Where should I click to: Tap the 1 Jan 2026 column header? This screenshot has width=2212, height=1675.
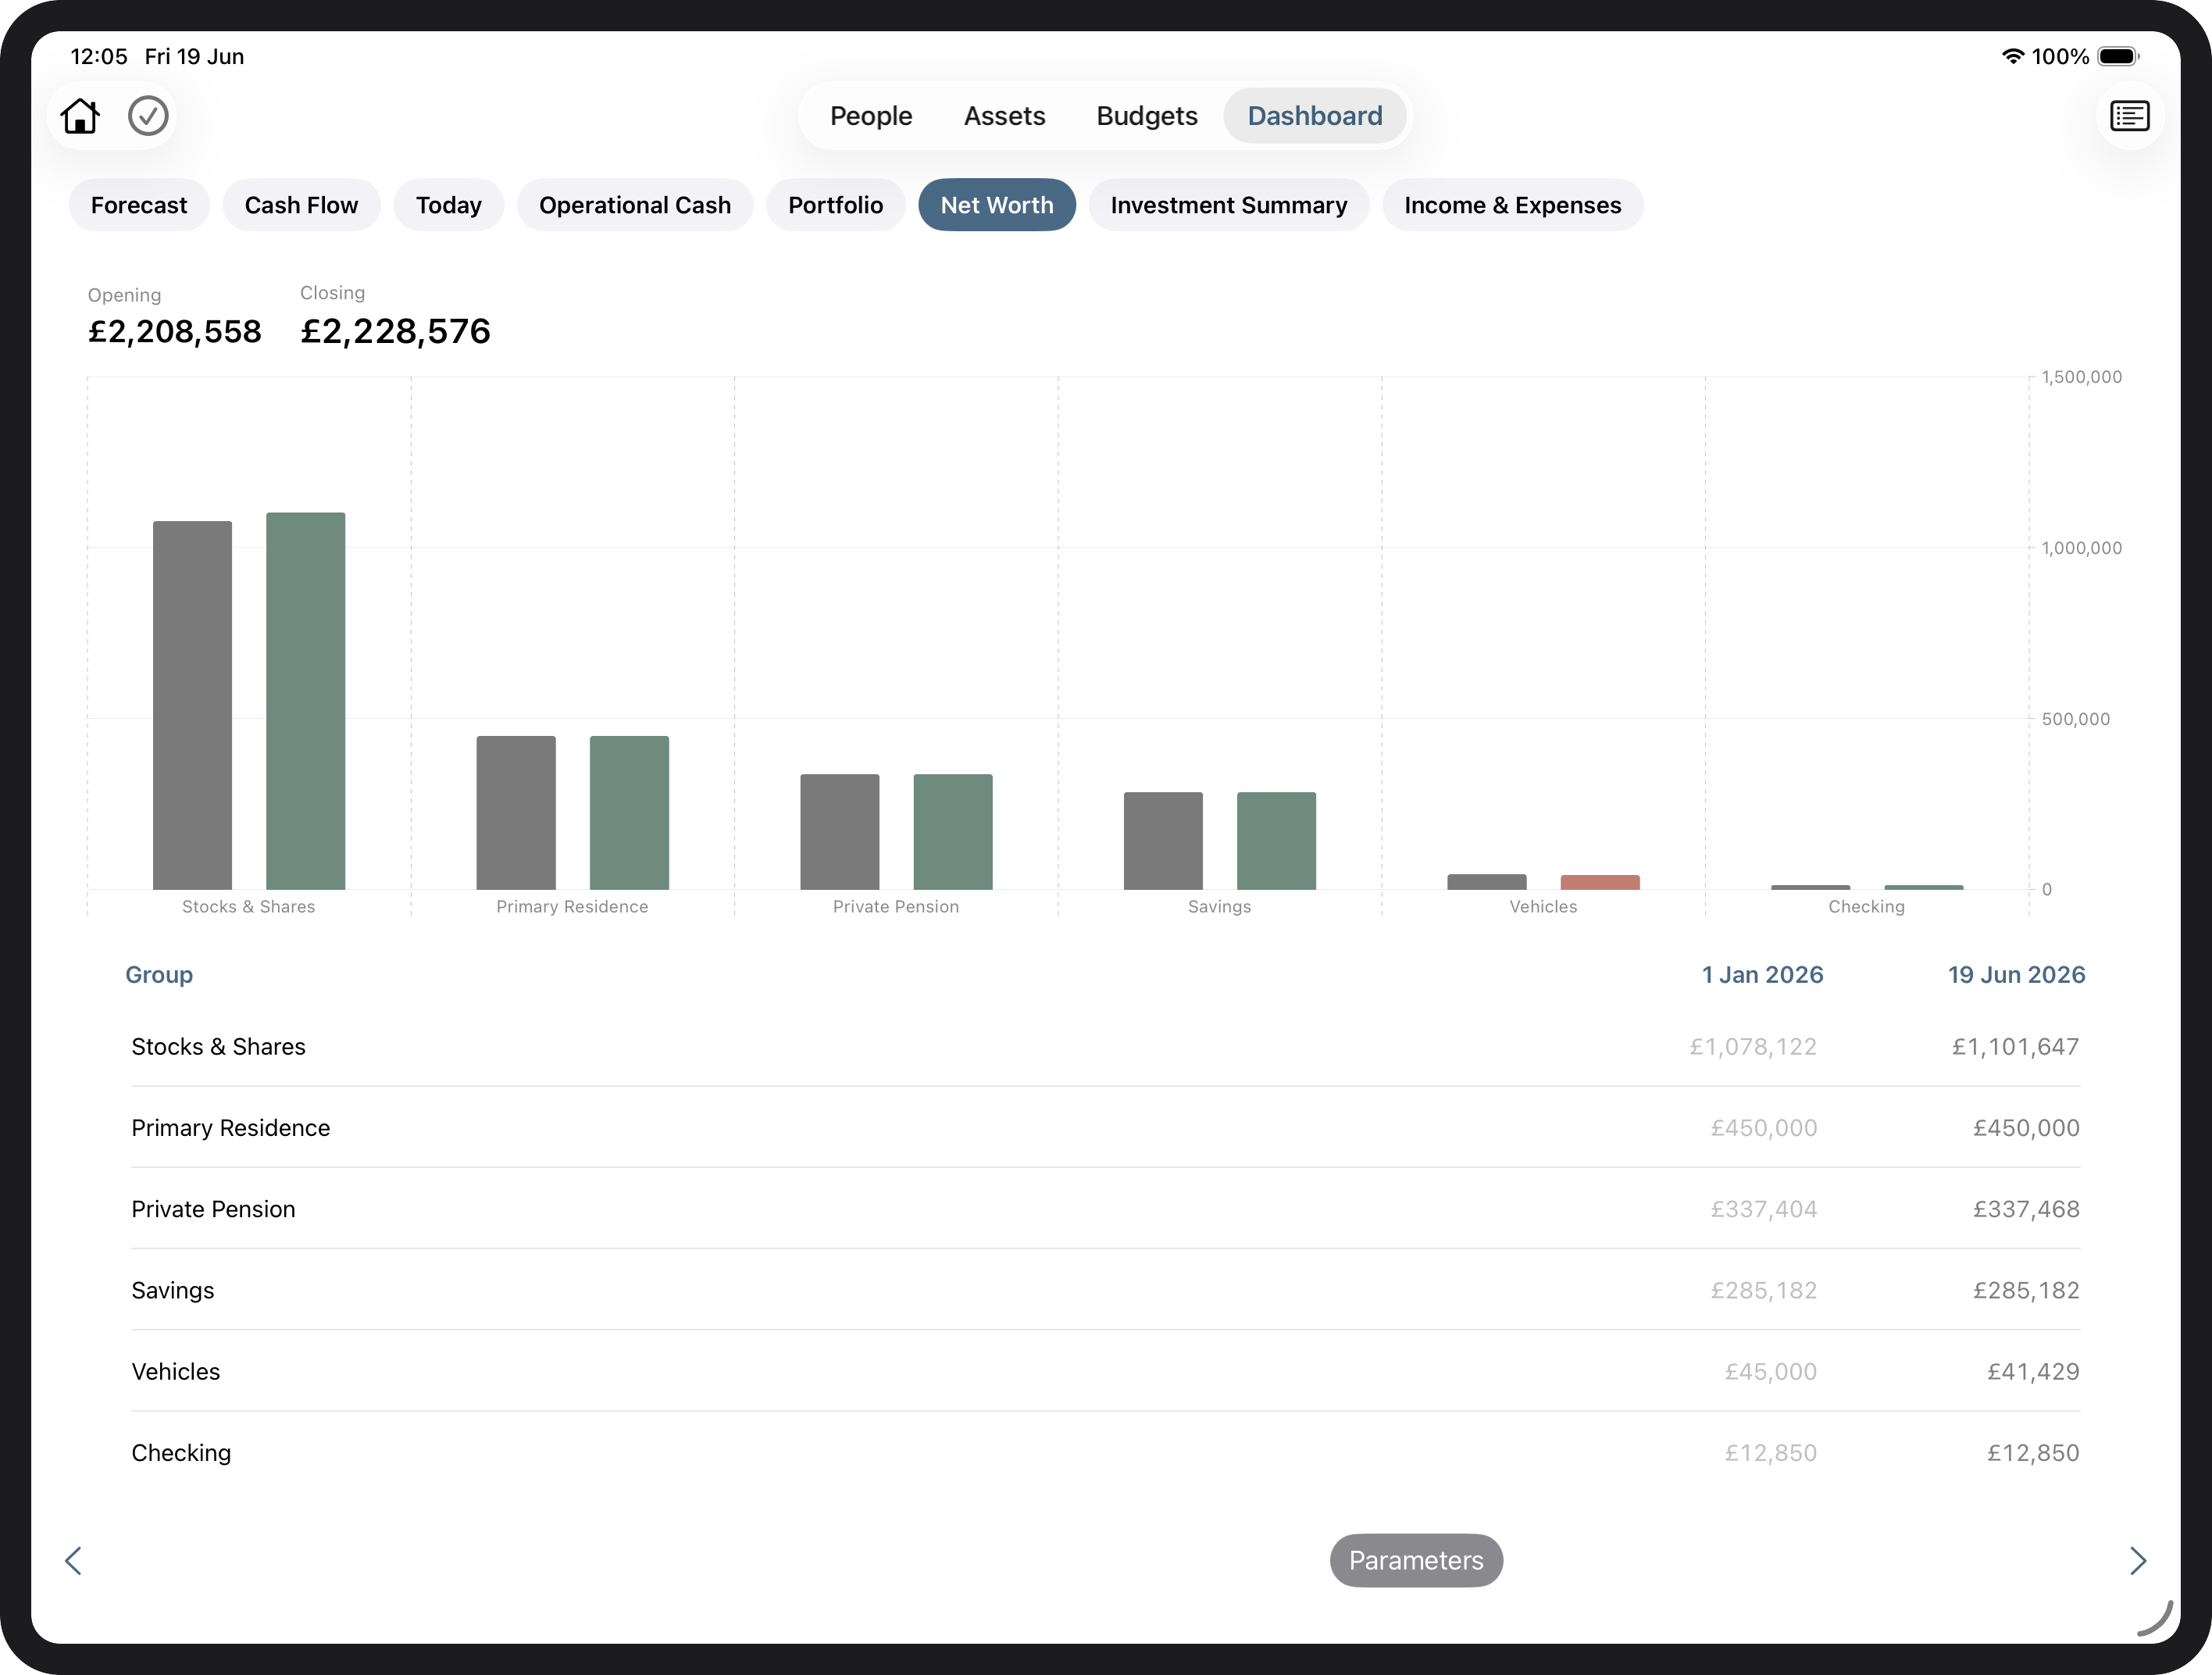pyautogui.click(x=1763, y=975)
